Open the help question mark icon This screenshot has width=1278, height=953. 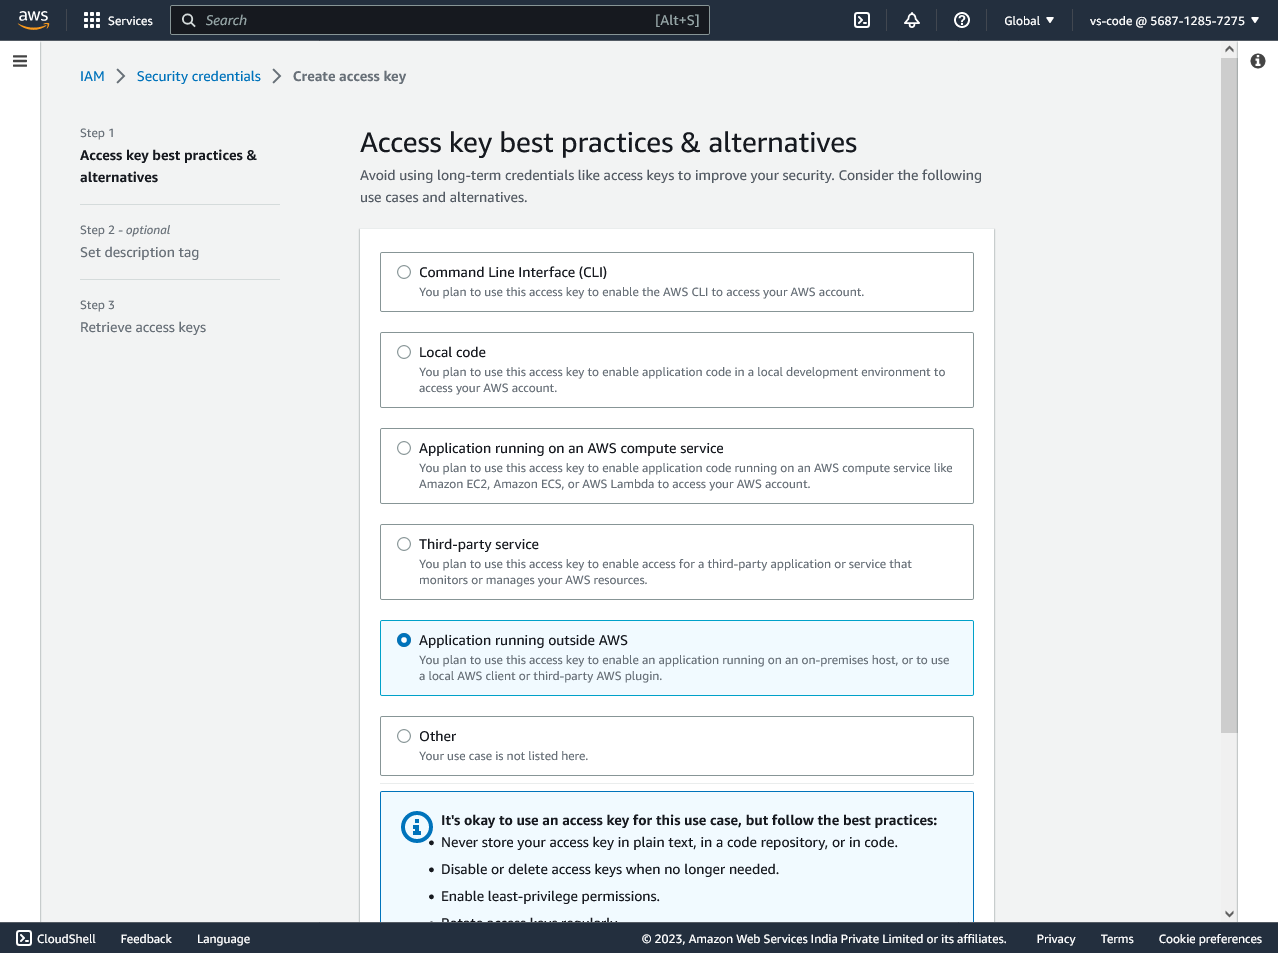coord(962,20)
